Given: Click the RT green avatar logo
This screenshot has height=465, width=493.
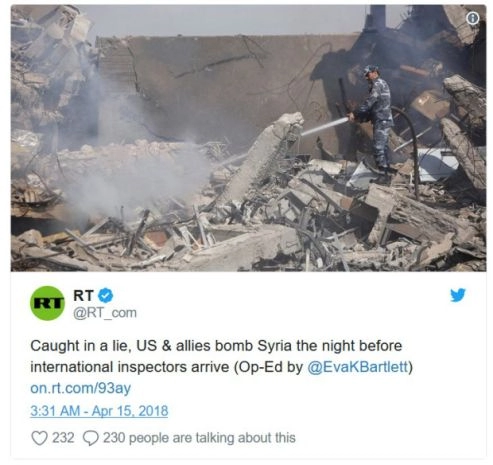Looking at the screenshot, I should [47, 303].
